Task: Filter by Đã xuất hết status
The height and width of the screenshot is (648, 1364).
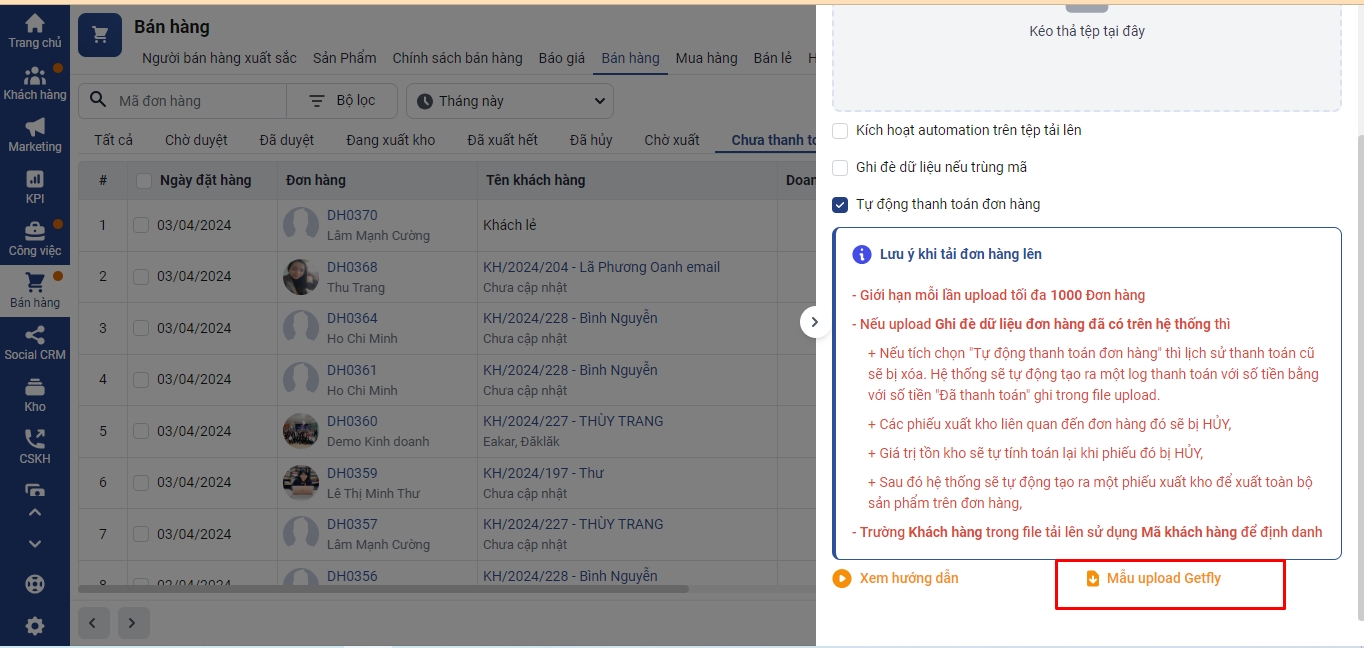Action: pos(503,140)
